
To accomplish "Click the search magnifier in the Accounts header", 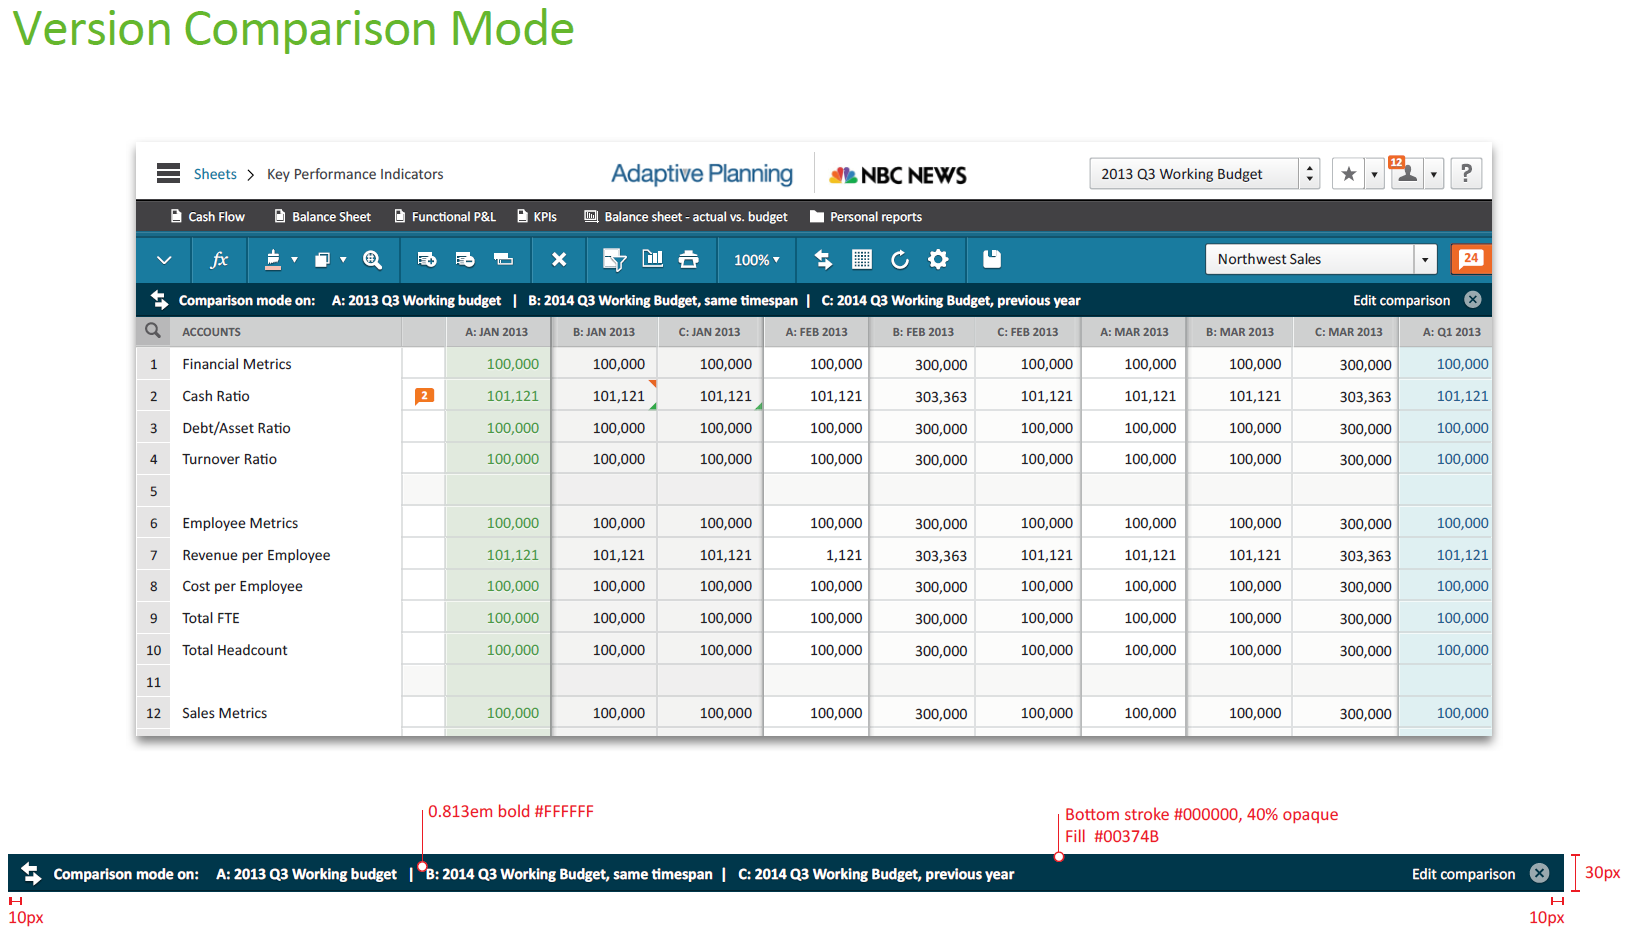I will (x=153, y=331).
